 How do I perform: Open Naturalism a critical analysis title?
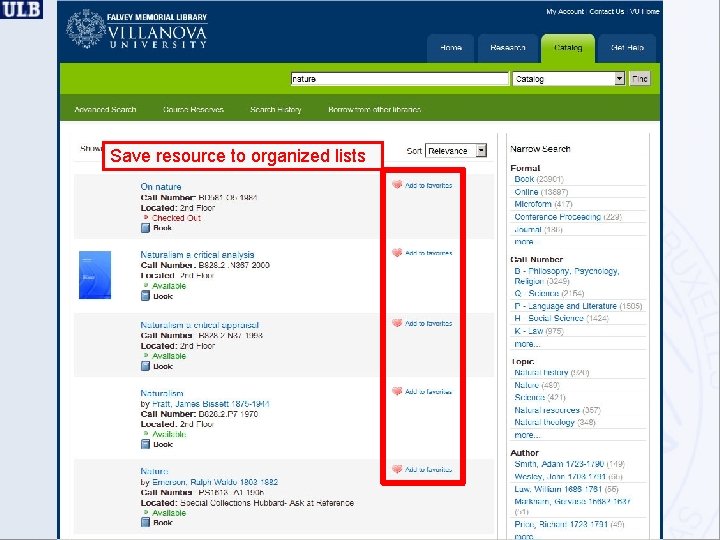(197, 254)
